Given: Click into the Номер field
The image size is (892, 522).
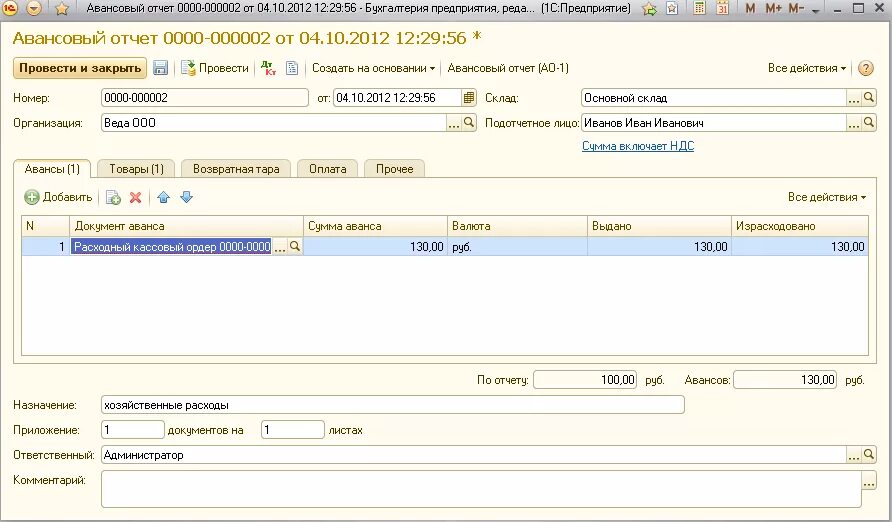Looking at the screenshot, I should click(205, 98).
